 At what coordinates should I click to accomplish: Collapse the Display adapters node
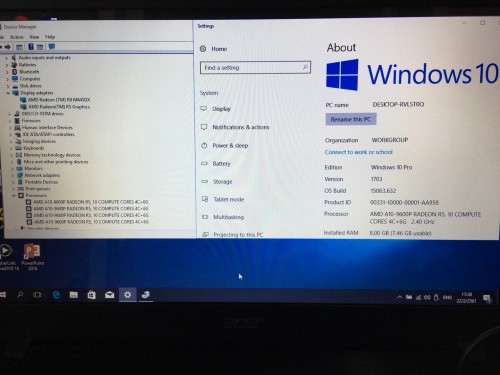click(9, 93)
